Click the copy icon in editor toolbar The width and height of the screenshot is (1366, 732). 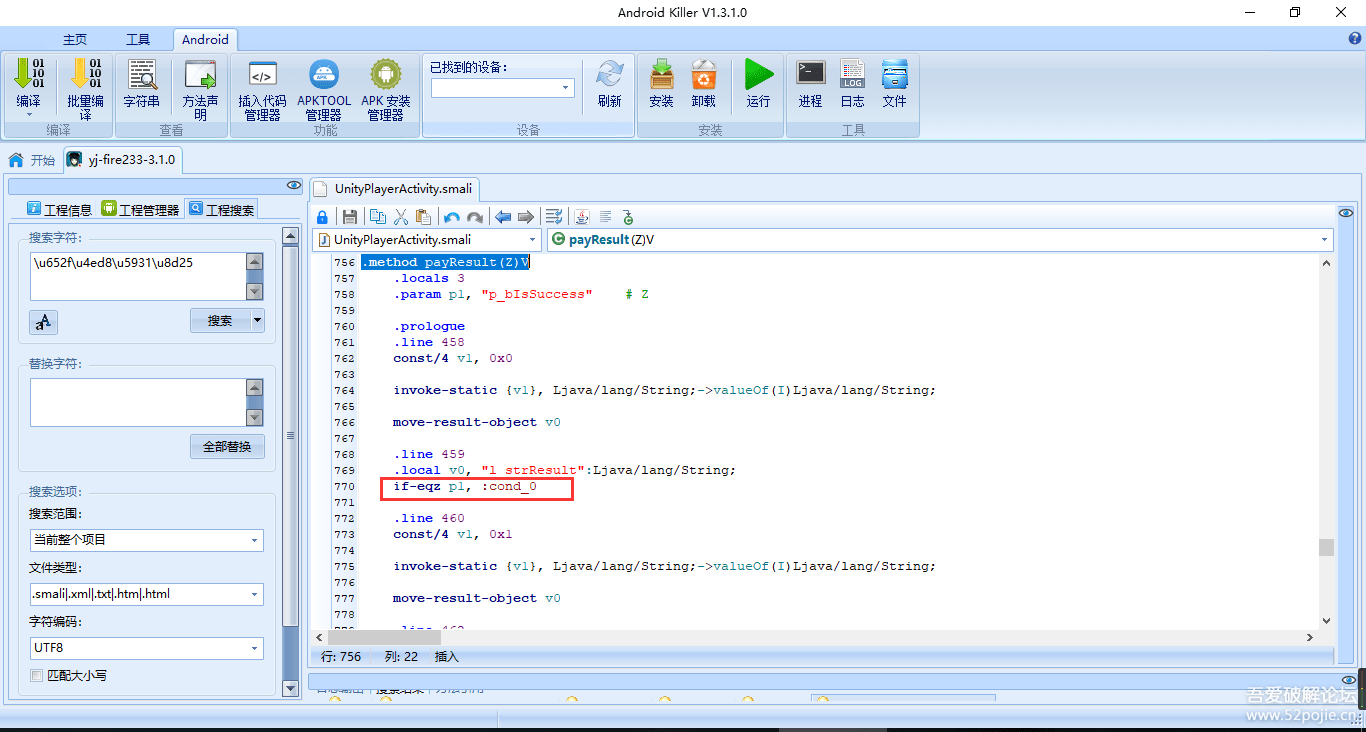coord(378,217)
